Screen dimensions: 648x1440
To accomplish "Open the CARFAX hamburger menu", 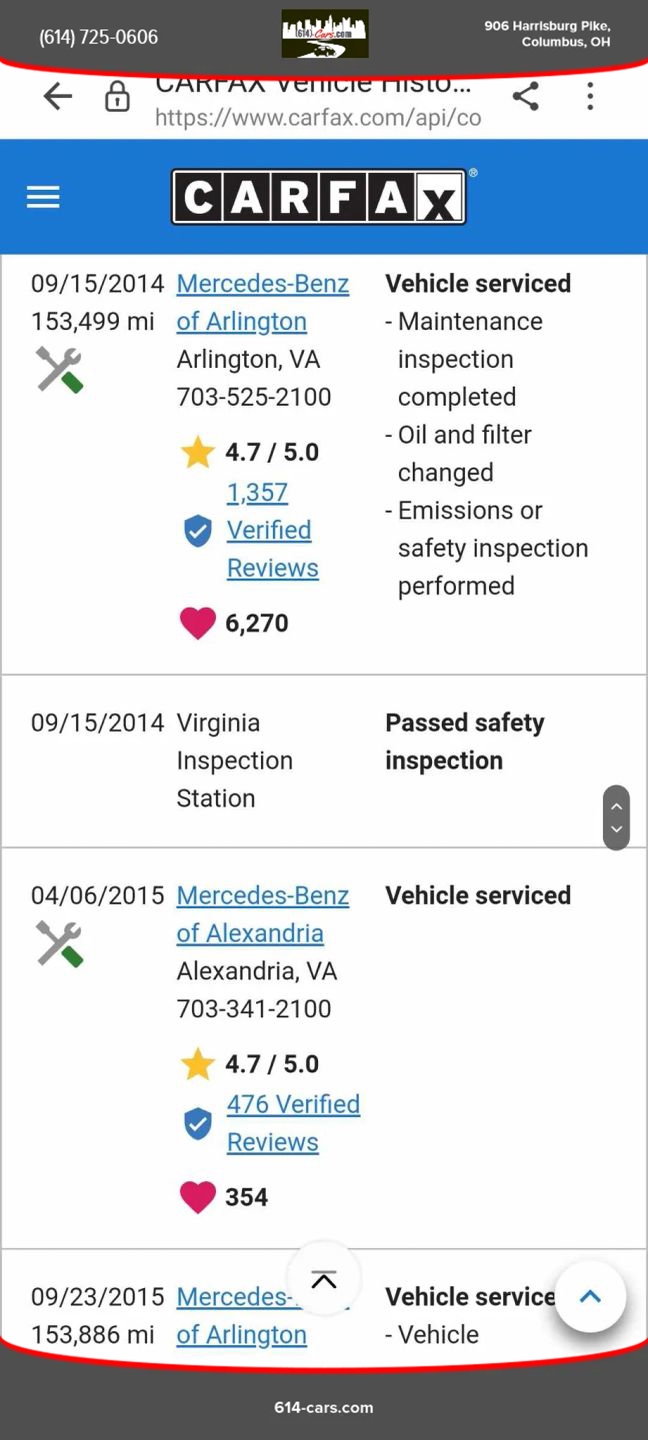I will click(x=43, y=197).
